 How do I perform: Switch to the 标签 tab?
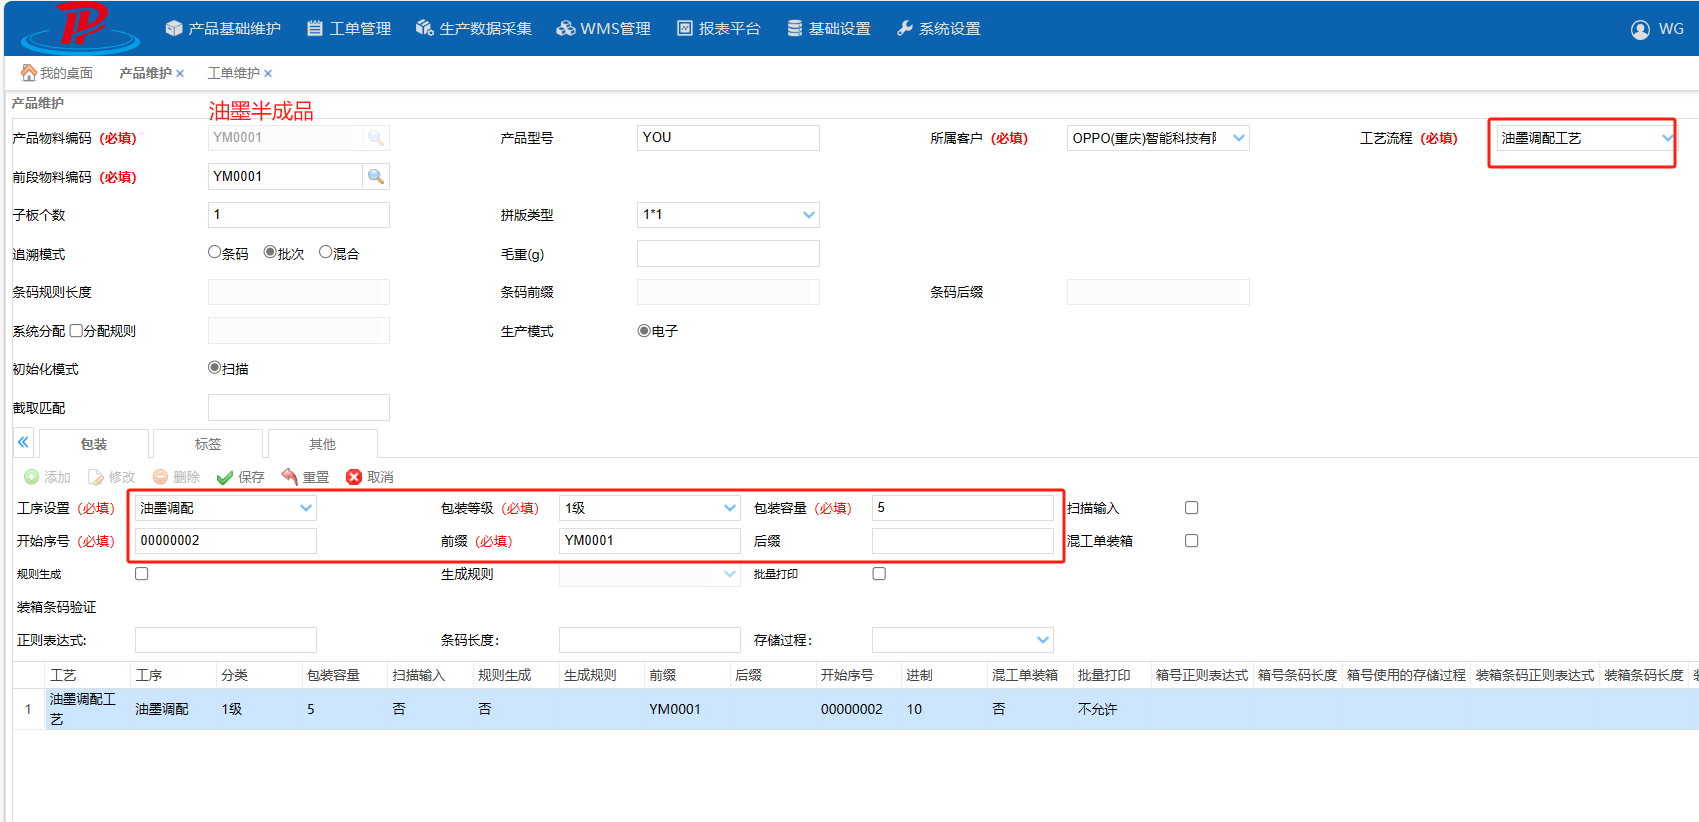click(208, 444)
